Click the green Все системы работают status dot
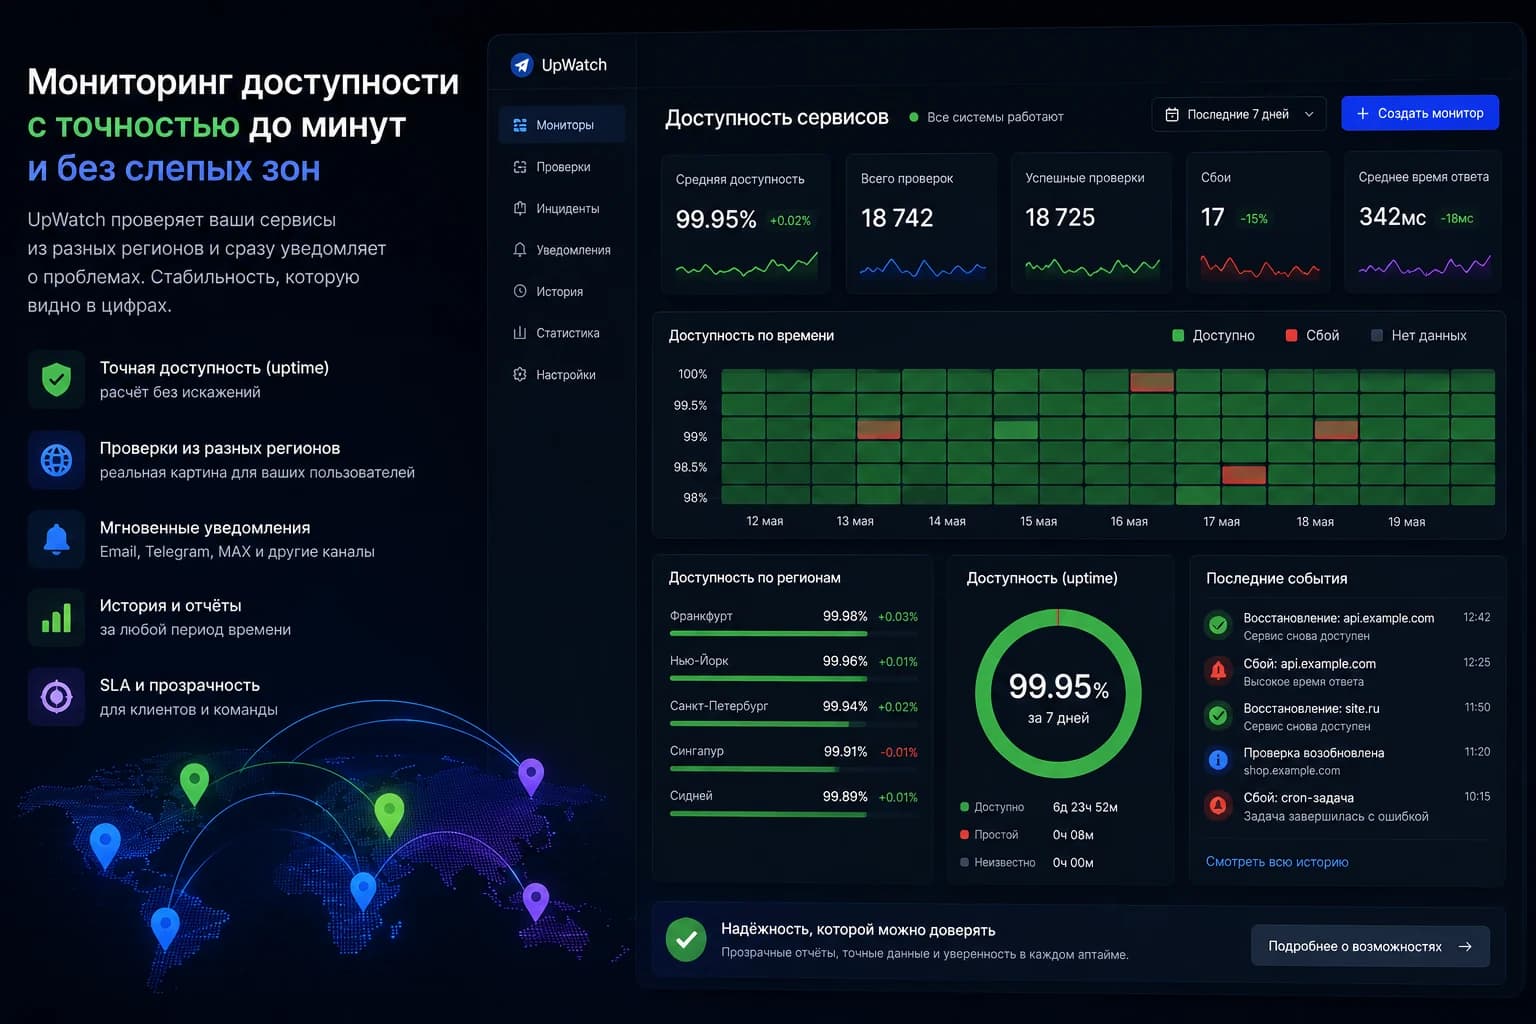 (x=914, y=117)
